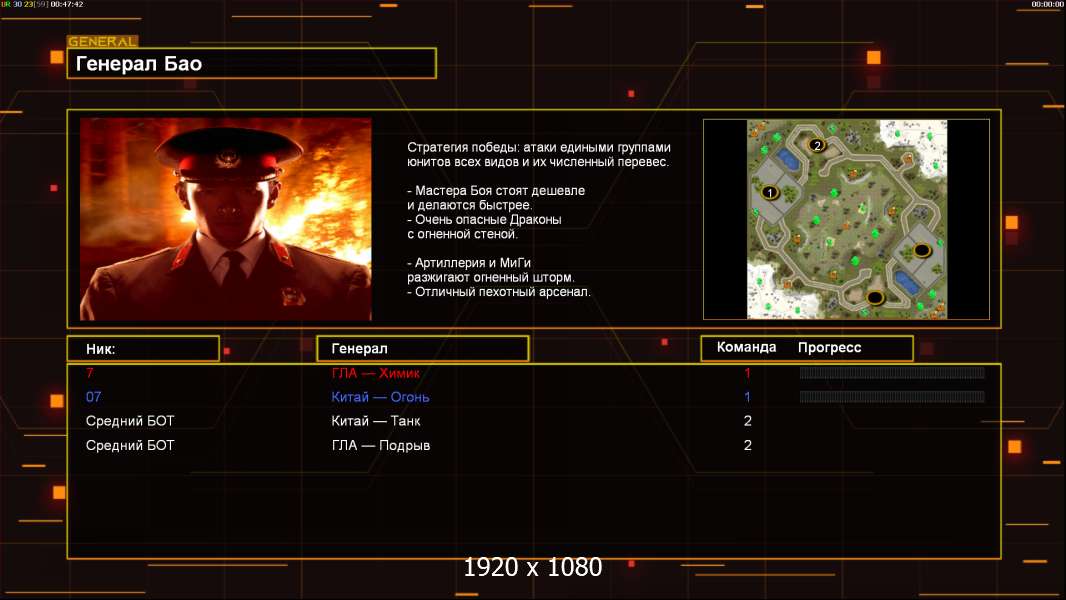Image resolution: width=1066 pixels, height=600 pixels.
Task: Click start position marker 1 on minimap
Action: (770, 193)
